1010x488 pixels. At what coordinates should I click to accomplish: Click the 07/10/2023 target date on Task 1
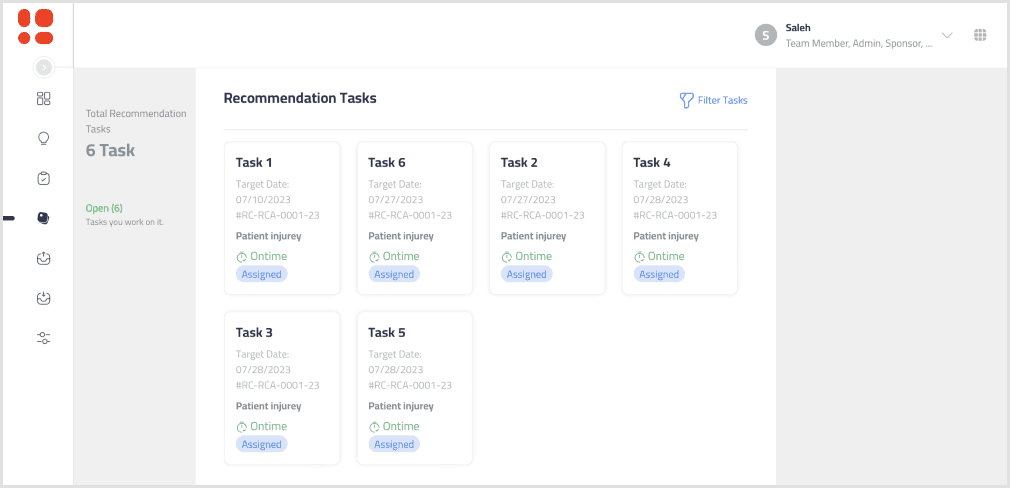(263, 200)
